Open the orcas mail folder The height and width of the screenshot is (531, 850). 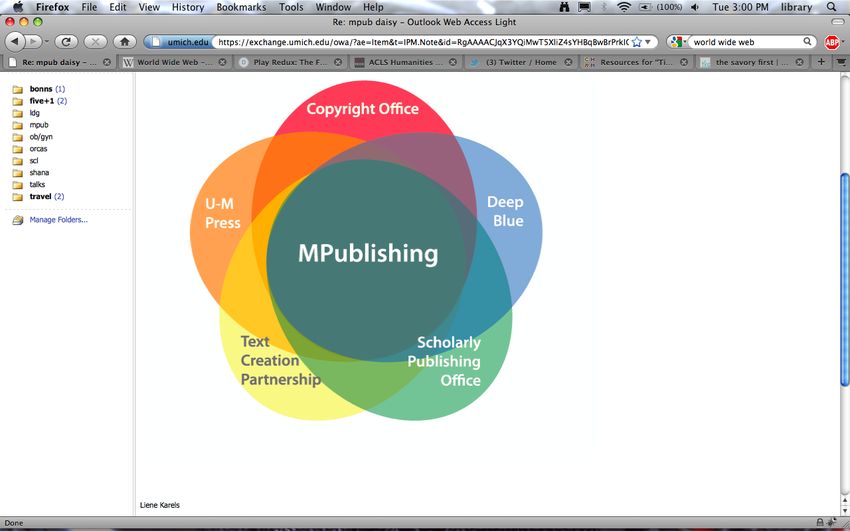click(x=38, y=148)
